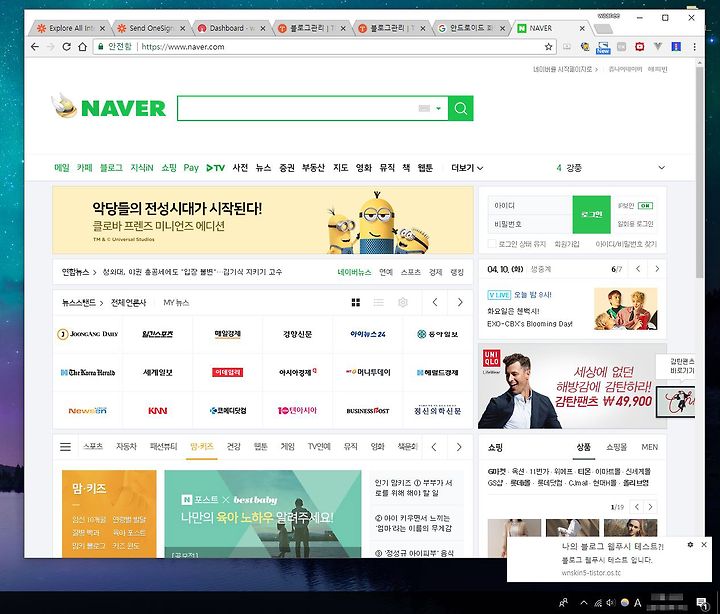Click the browser address bar URL
Image resolution: width=720 pixels, height=614 pixels.
tap(183, 47)
